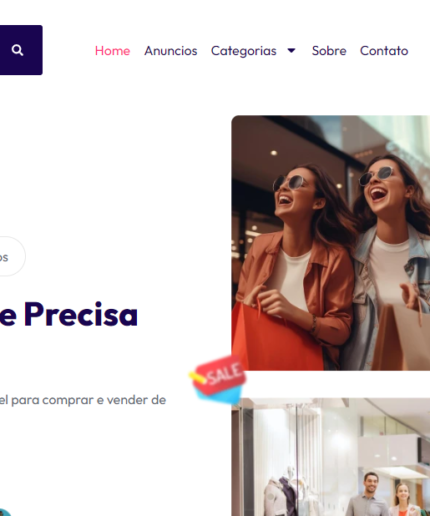The width and height of the screenshot is (430, 516).
Task: Click the partial round avatar at the bottom-left
Action: coord(5,512)
